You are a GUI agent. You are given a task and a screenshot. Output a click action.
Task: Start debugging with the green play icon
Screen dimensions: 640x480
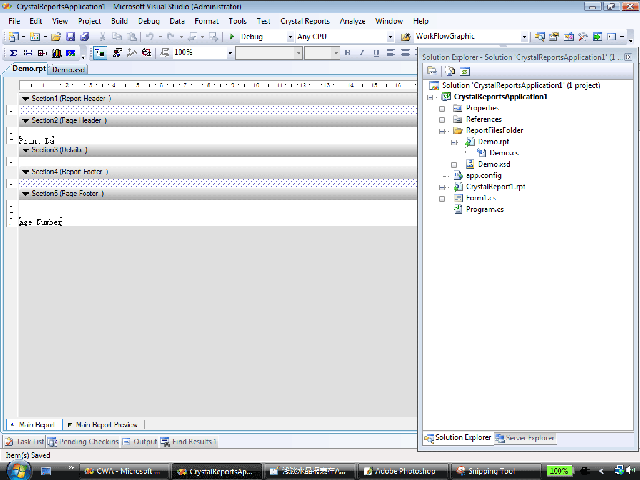(x=231, y=37)
